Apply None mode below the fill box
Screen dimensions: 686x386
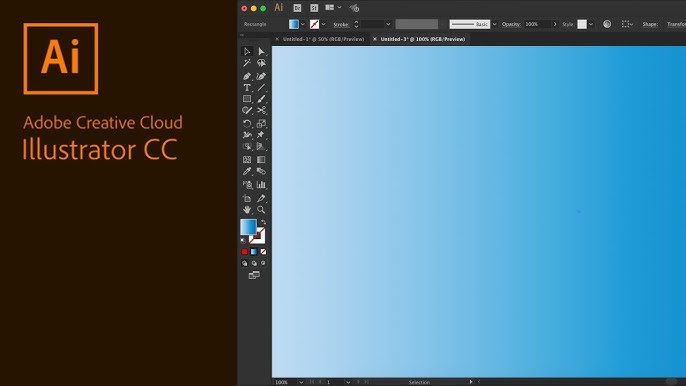pos(263,252)
